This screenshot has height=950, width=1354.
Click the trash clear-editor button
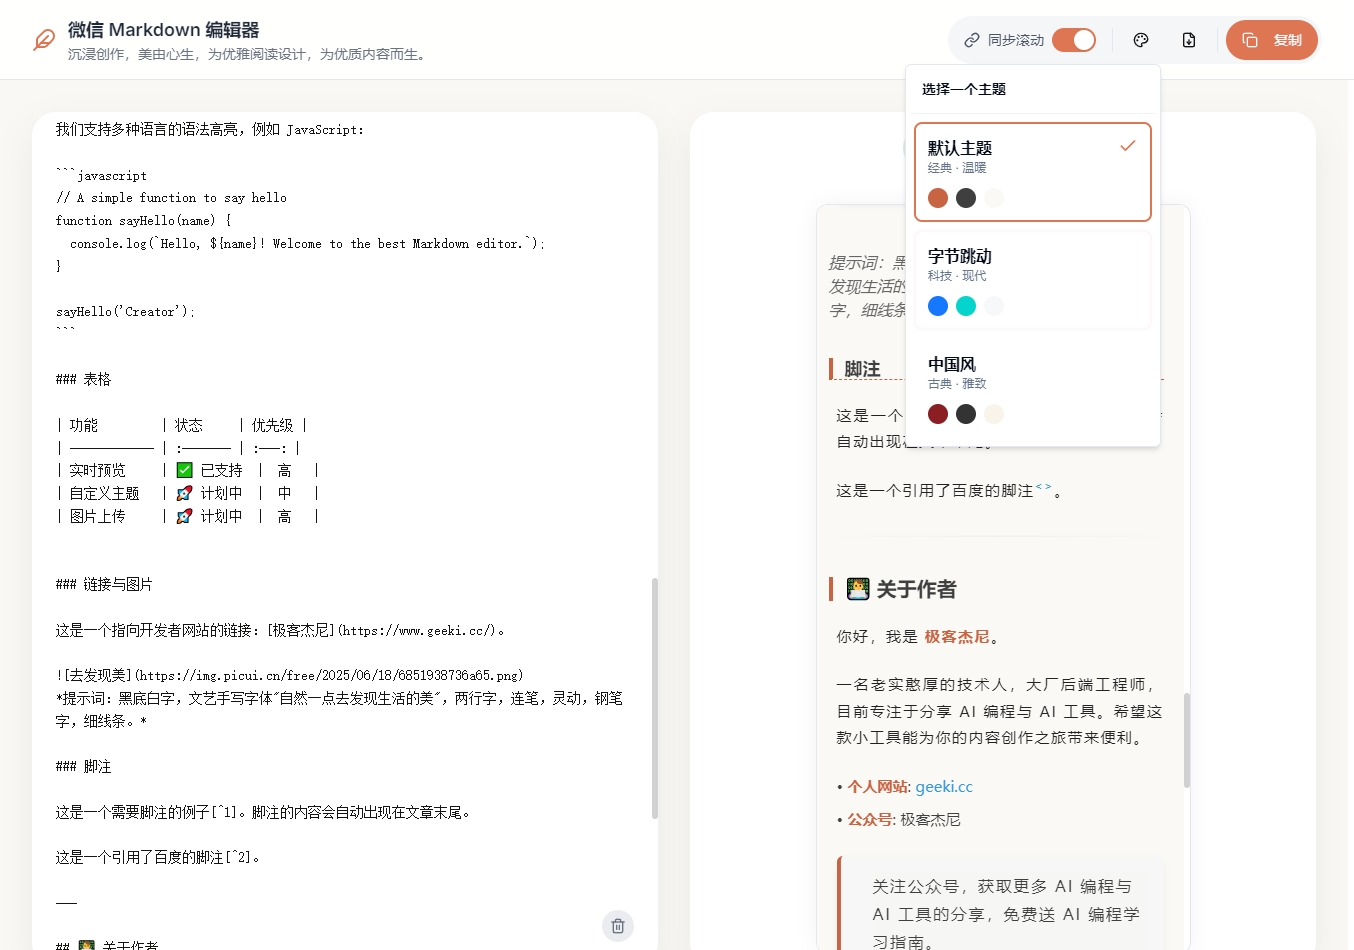coord(618,926)
